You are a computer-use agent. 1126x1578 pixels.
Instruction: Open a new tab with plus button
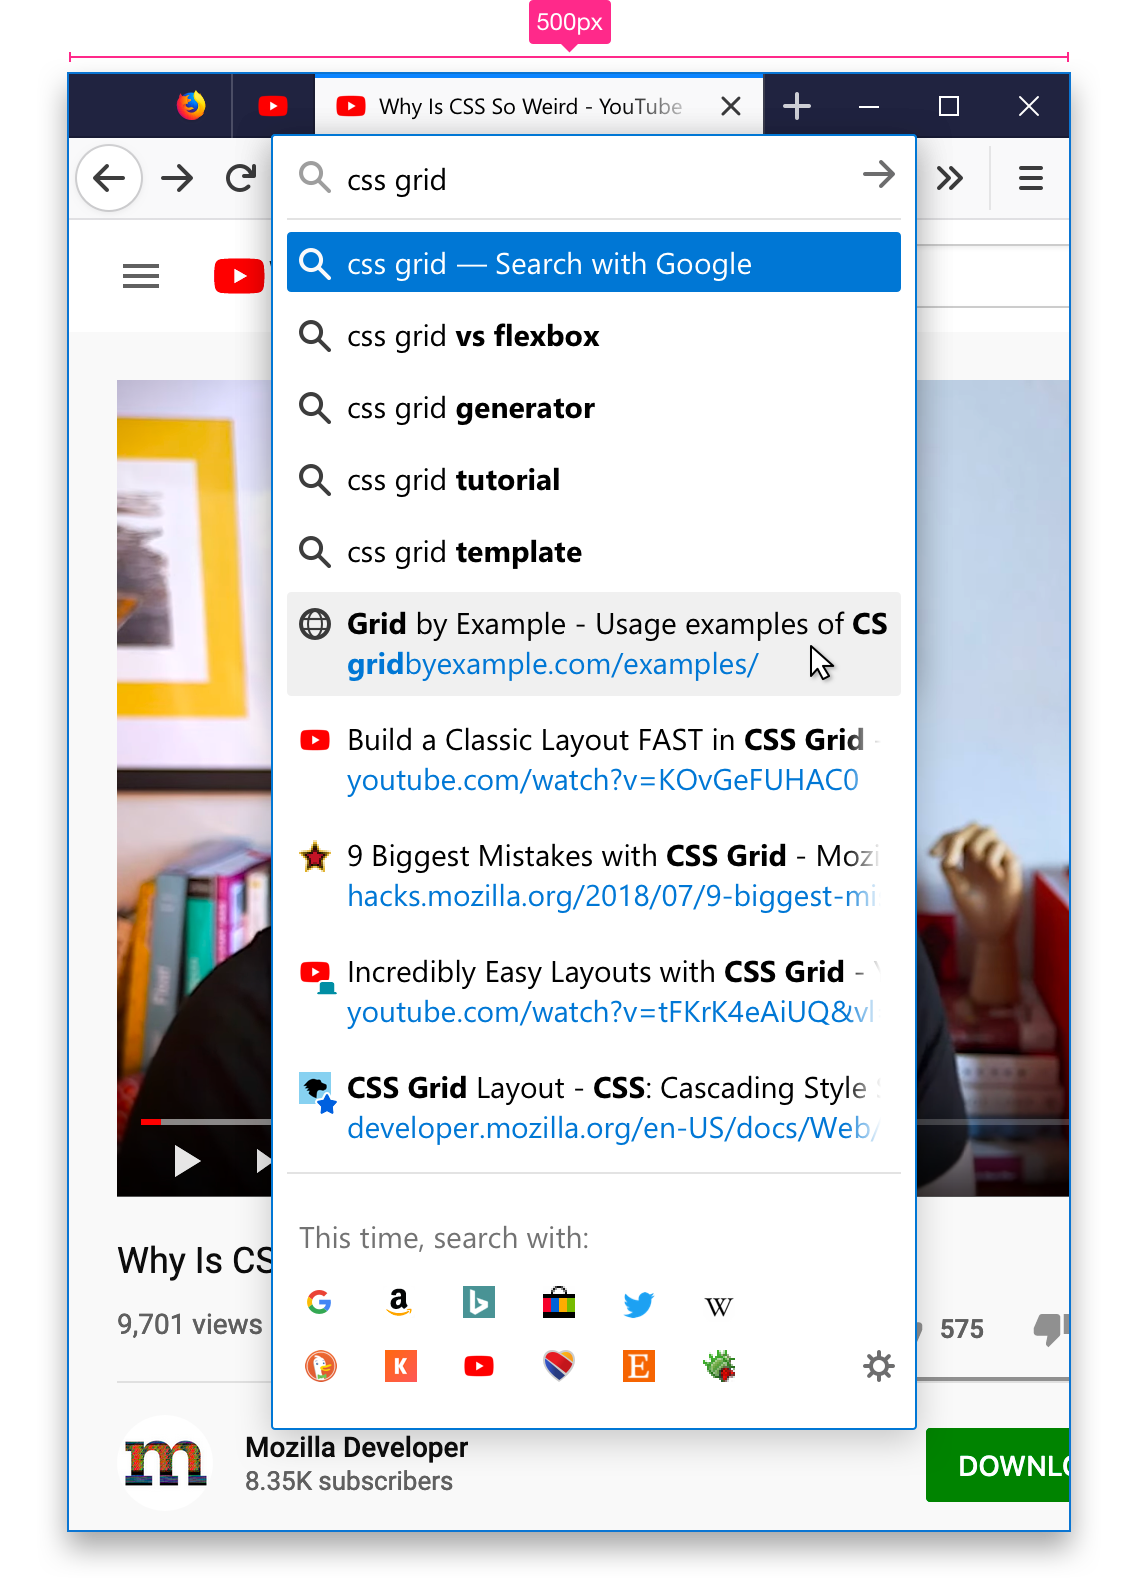(797, 106)
